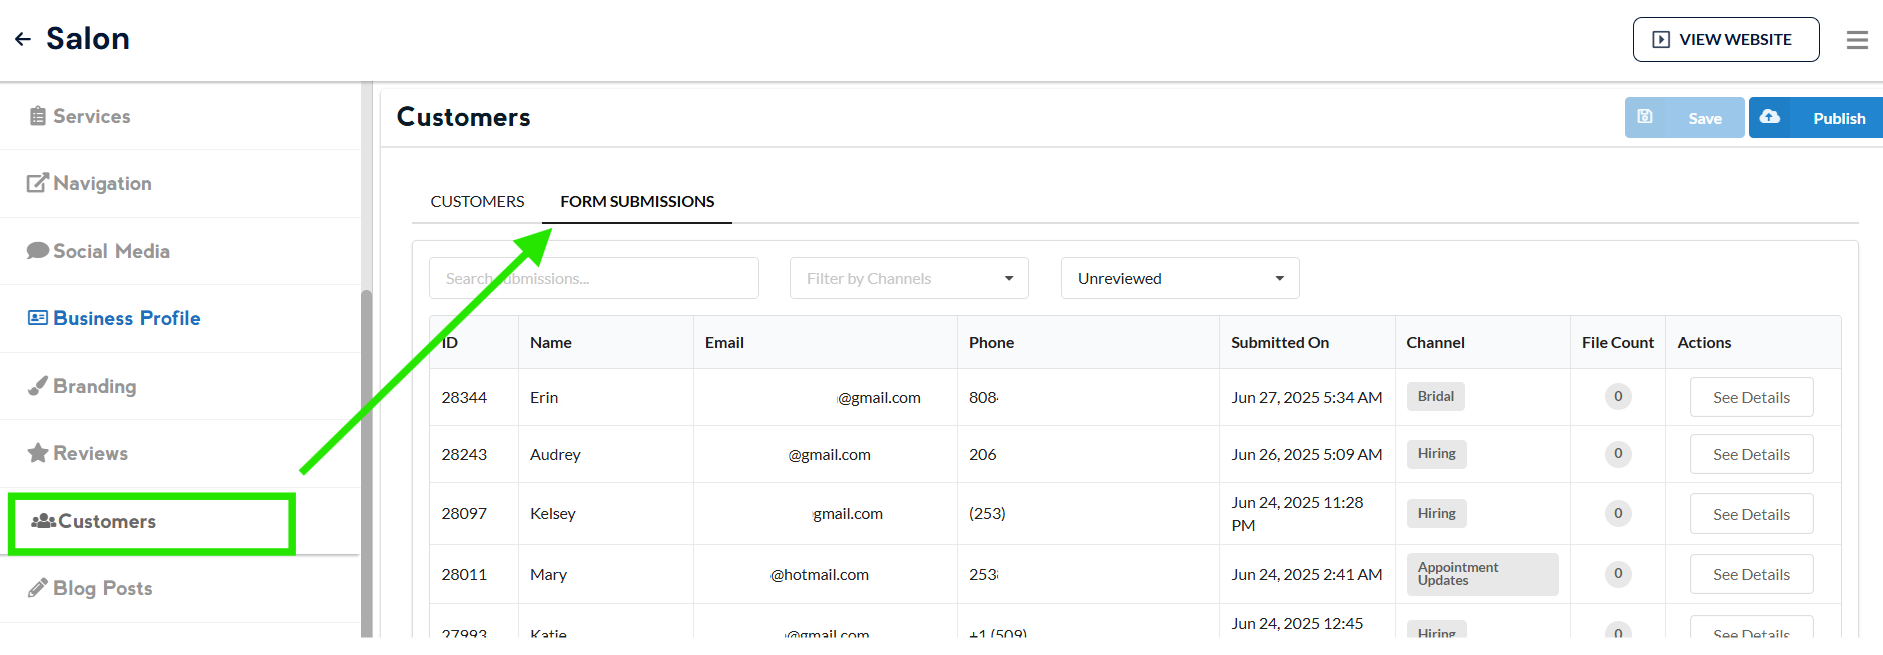Select the Form Submissions tab
The height and width of the screenshot is (655, 1883).
coord(637,201)
